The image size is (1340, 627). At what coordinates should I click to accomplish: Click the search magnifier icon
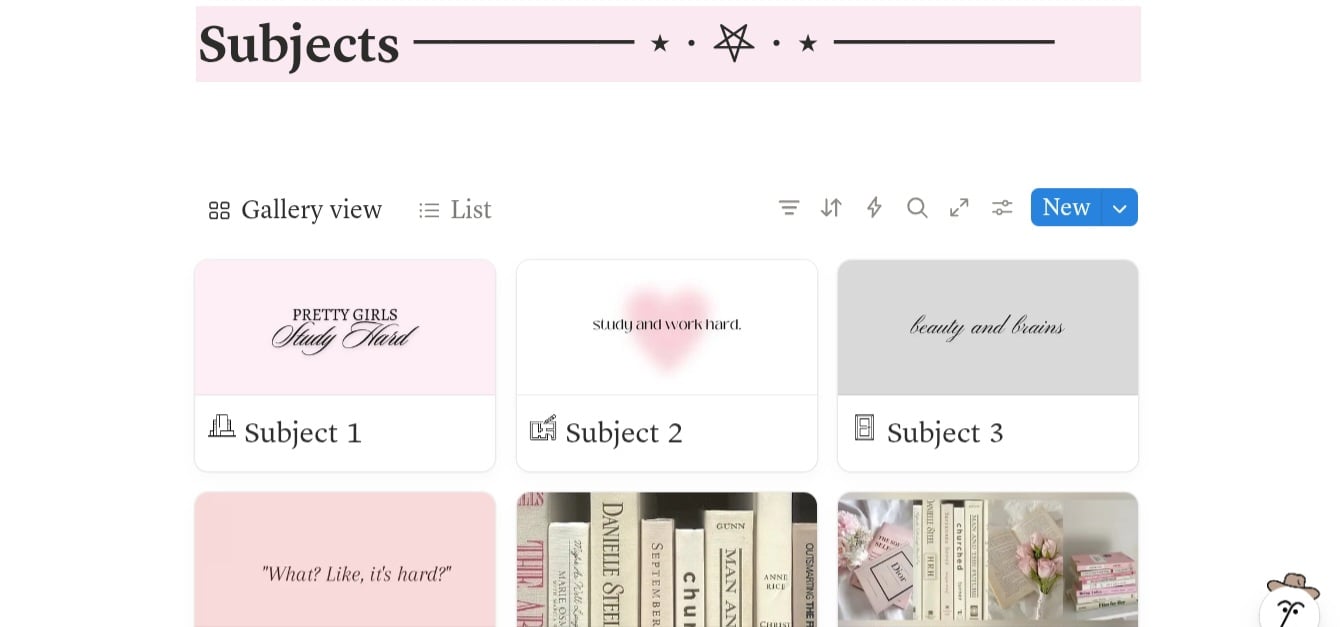tap(917, 207)
